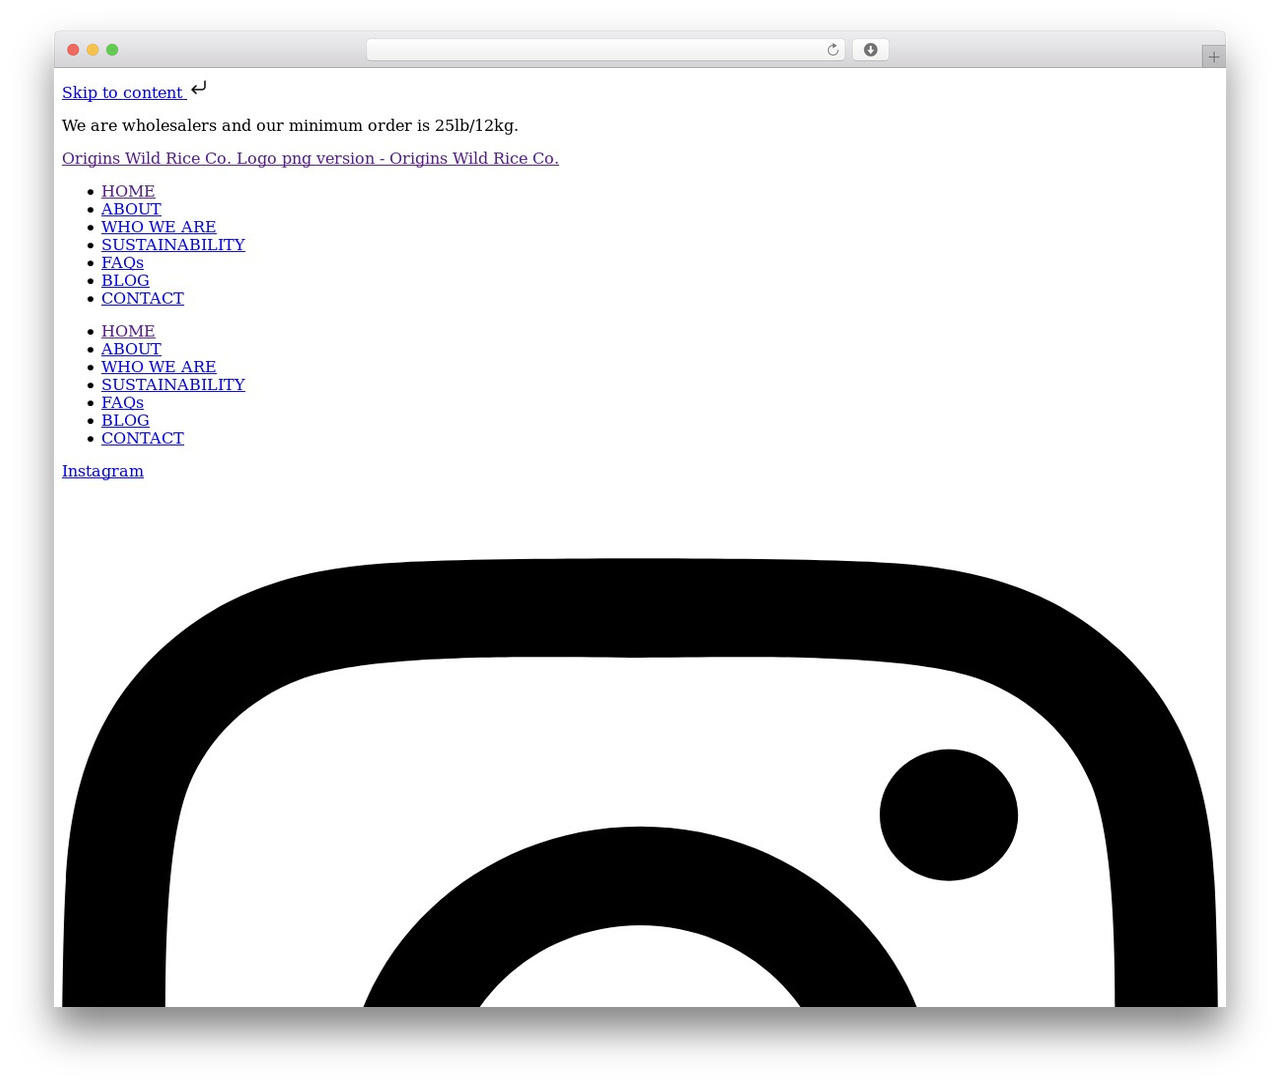The height and width of the screenshot is (1084, 1280).
Task: Click the browser reload icon
Action: [833, 50]
